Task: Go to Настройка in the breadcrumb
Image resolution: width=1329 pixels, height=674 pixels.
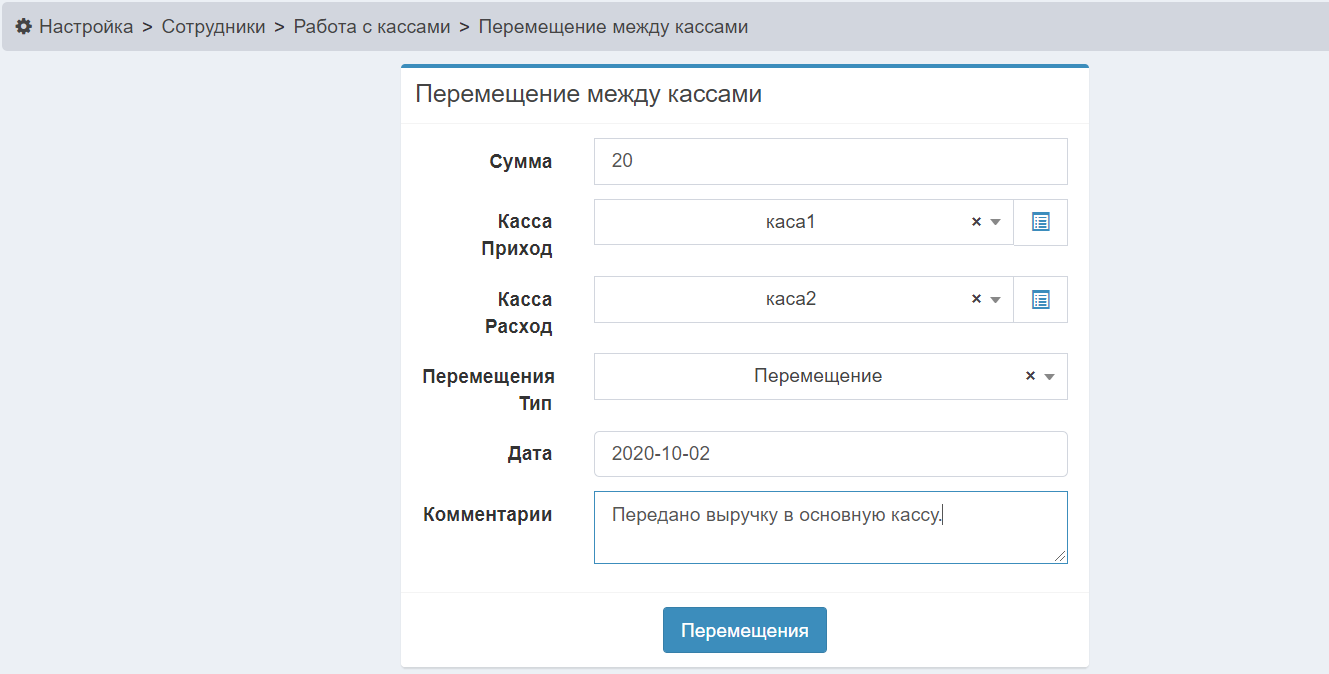Action: point(86,27)
